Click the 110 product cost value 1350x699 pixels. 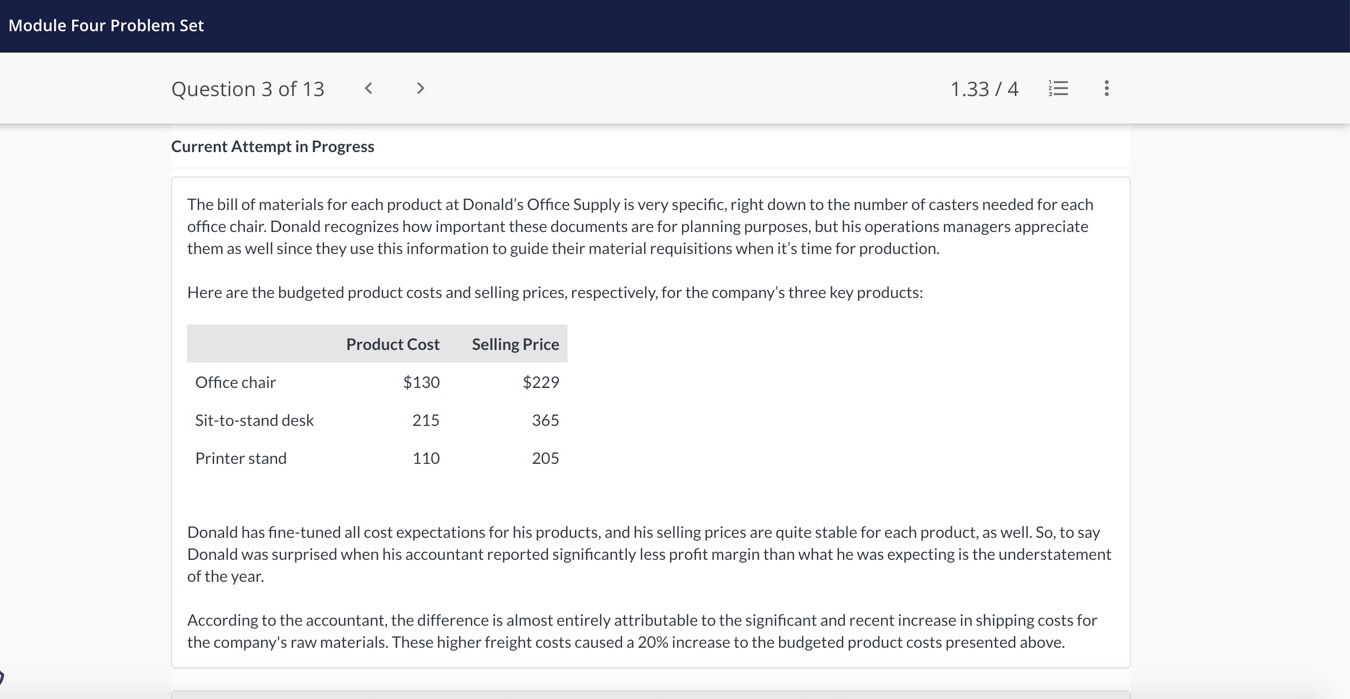pos(426,458)
